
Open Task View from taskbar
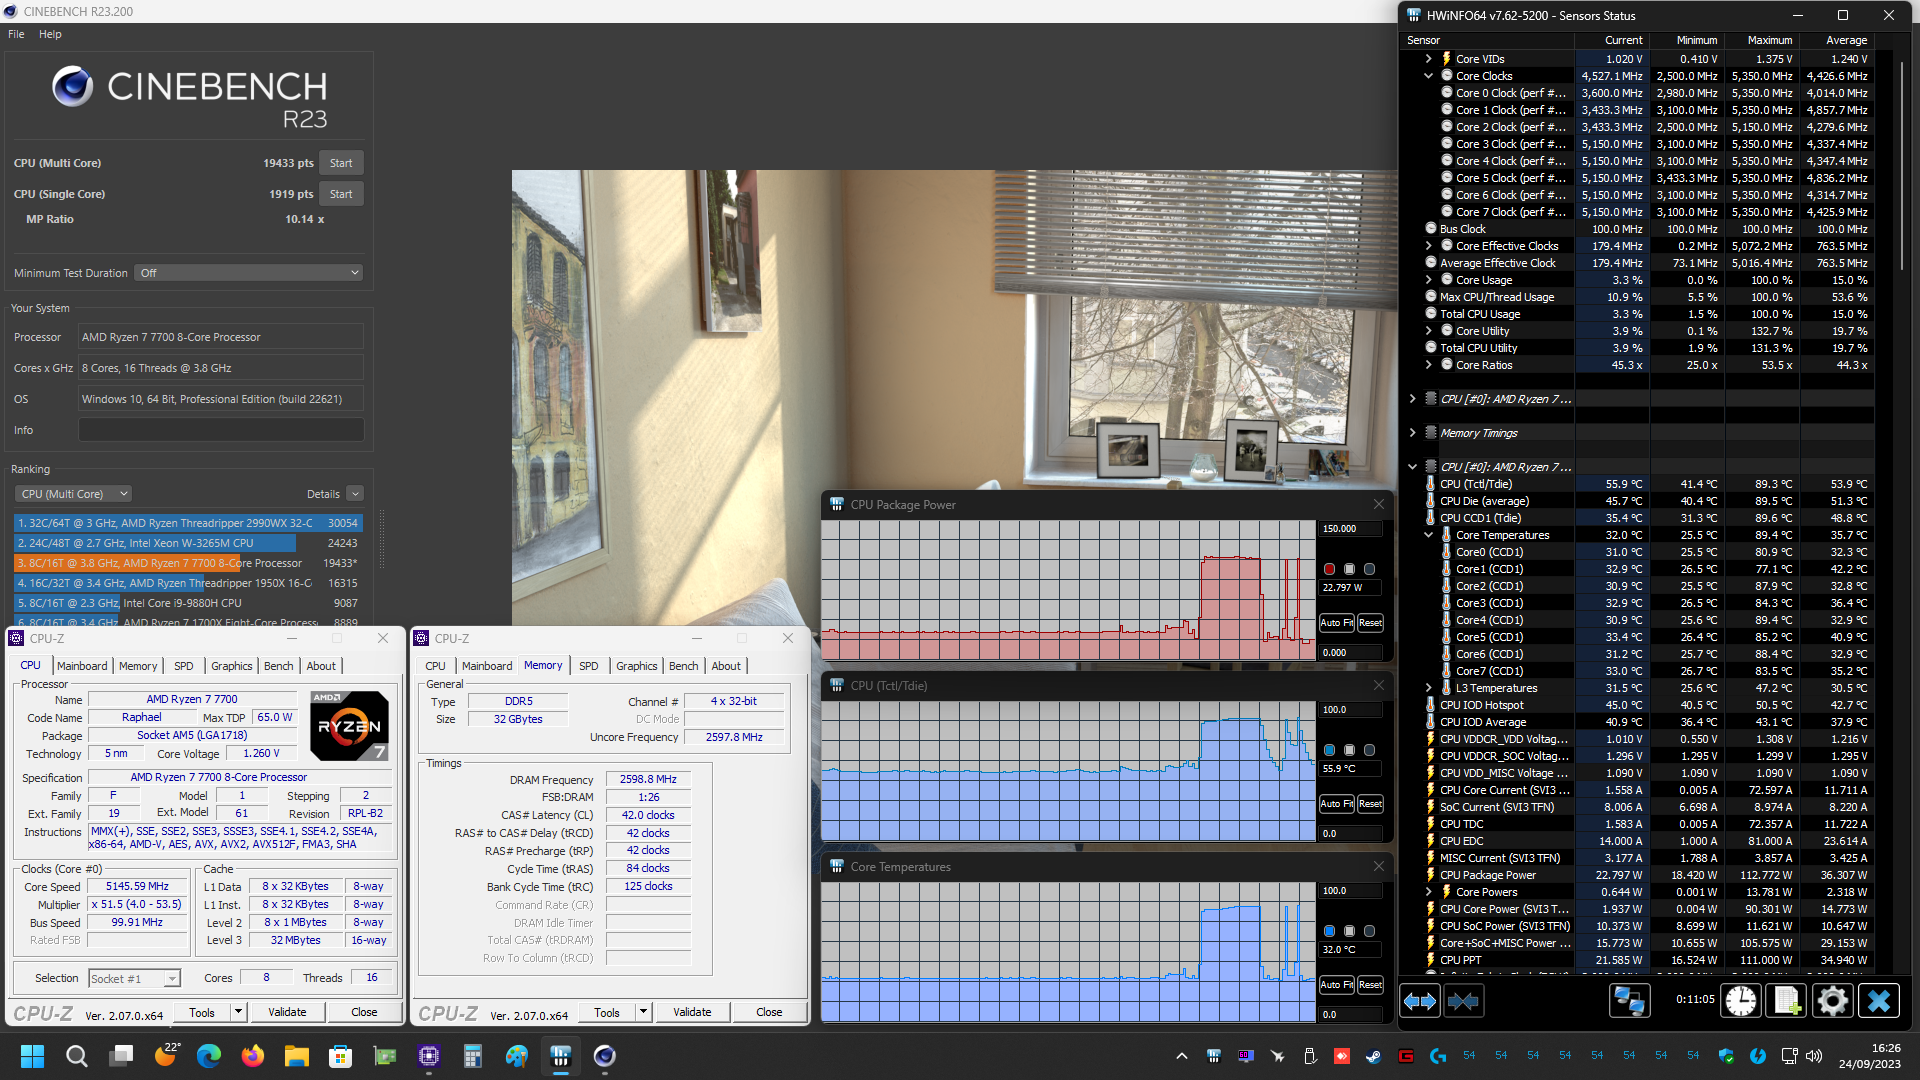121,1056
